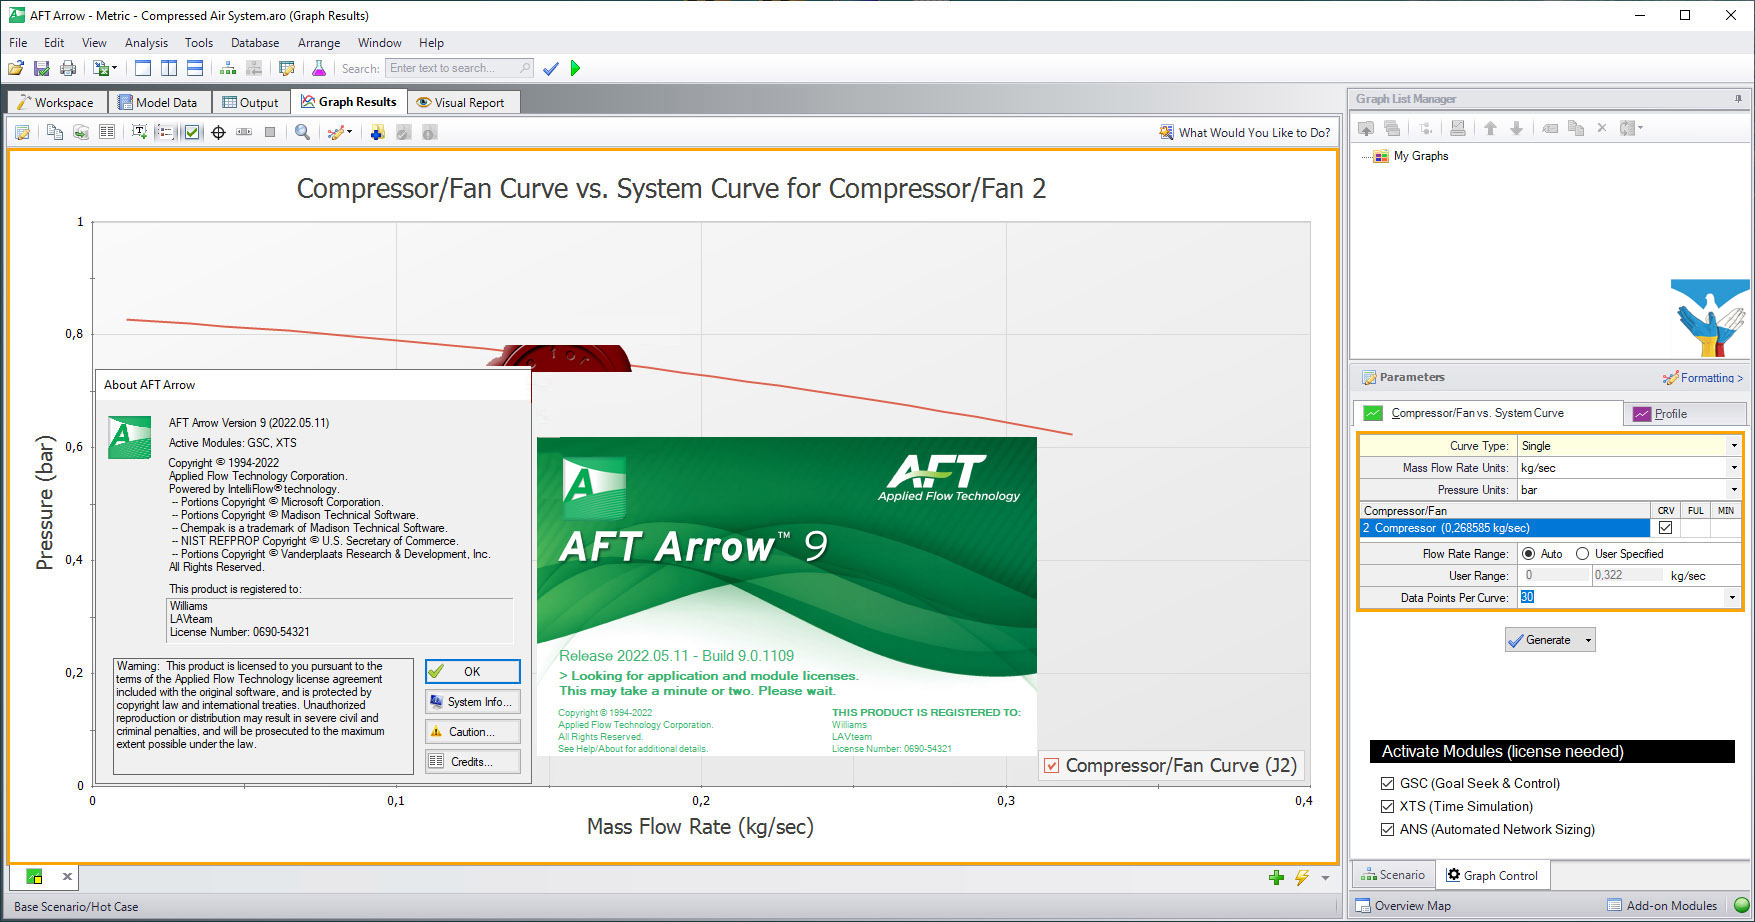This screenshot has width=1755, height=922.
Task: Click delete X in Graph List Manager
Action: 1601,128
